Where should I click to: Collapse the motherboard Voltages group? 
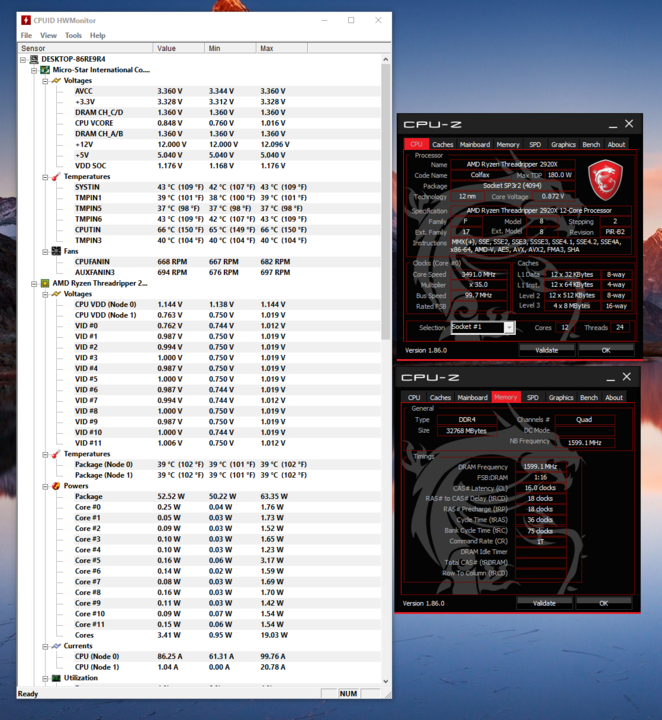45,81
